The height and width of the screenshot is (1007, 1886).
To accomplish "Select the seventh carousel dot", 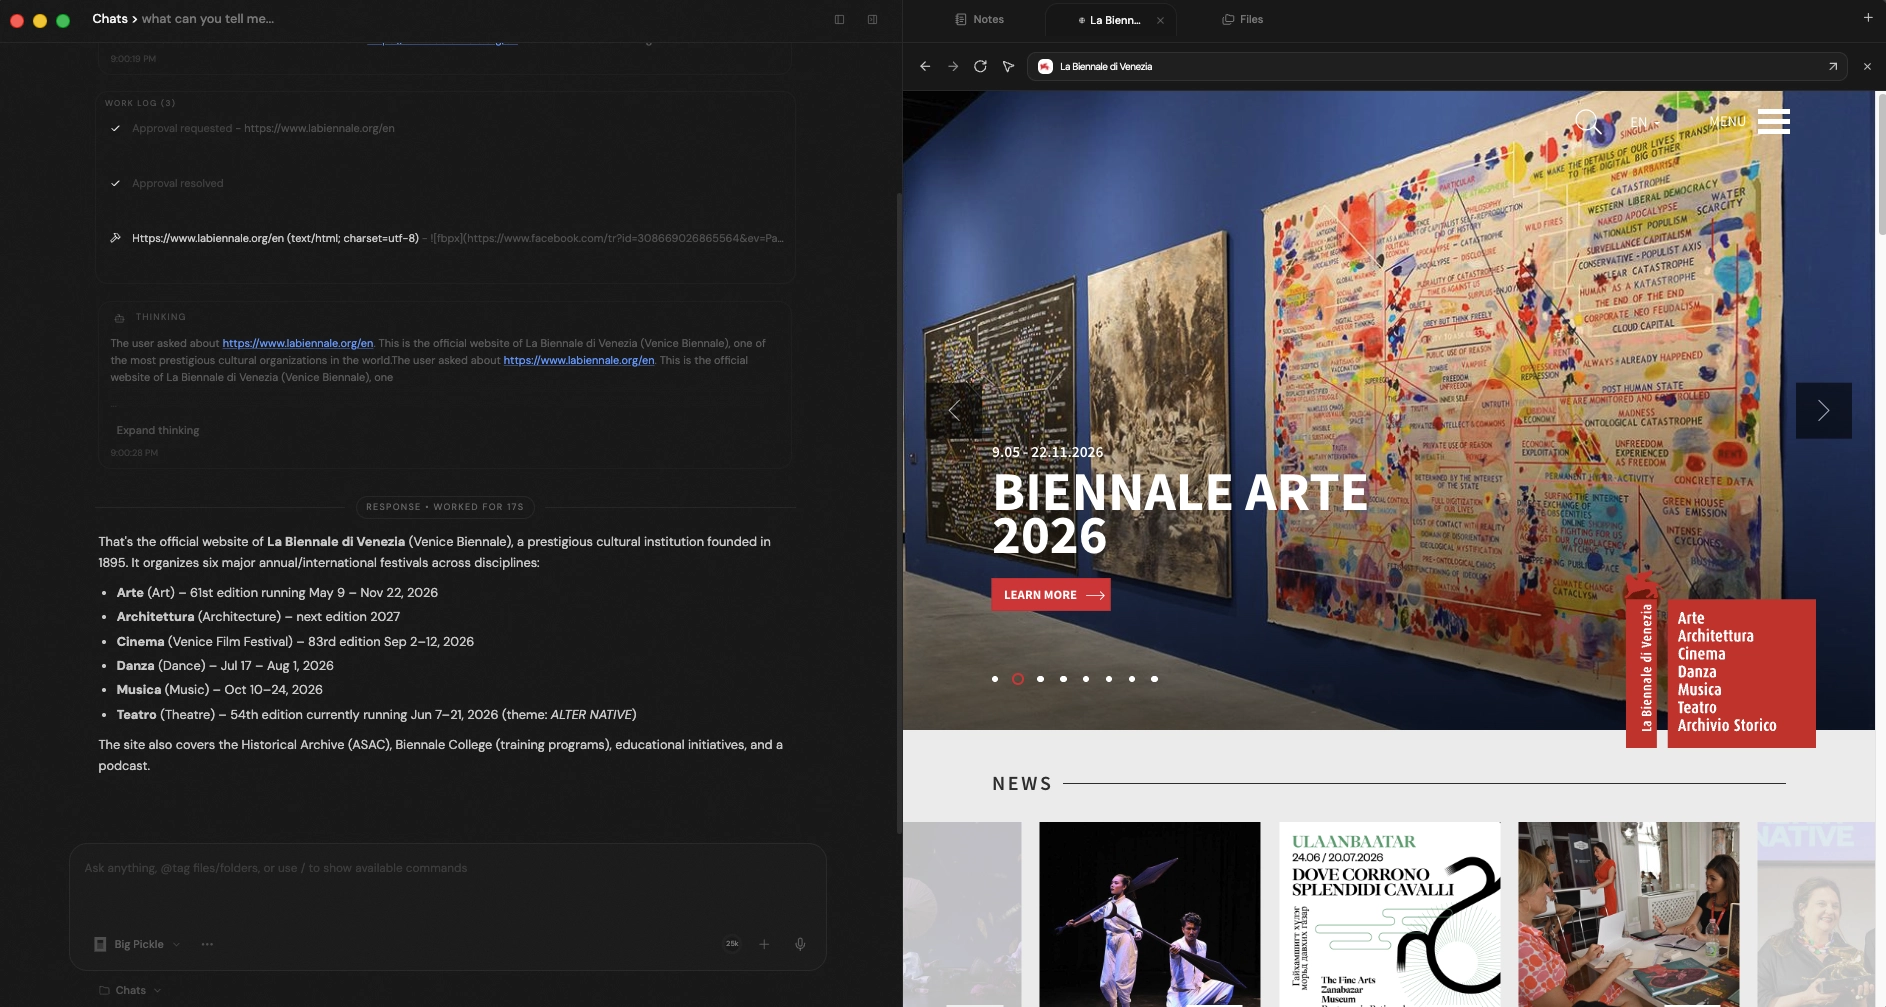I will (1132, 679).
